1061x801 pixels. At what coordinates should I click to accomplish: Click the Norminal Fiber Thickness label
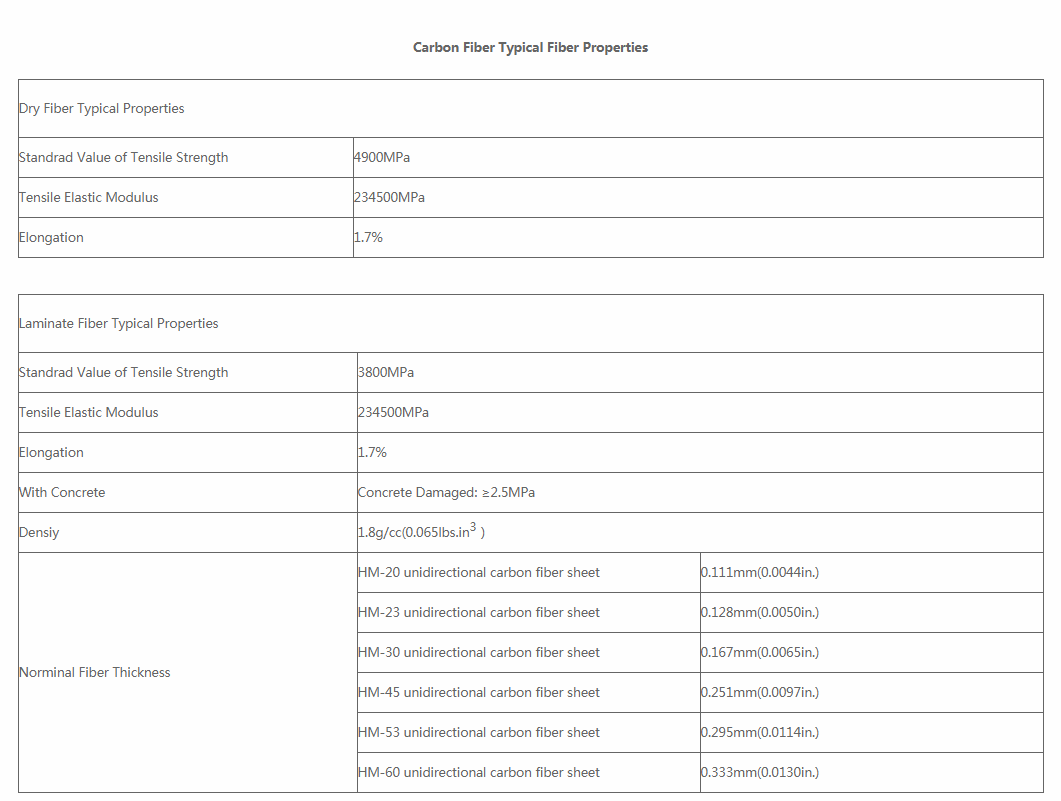95,672
